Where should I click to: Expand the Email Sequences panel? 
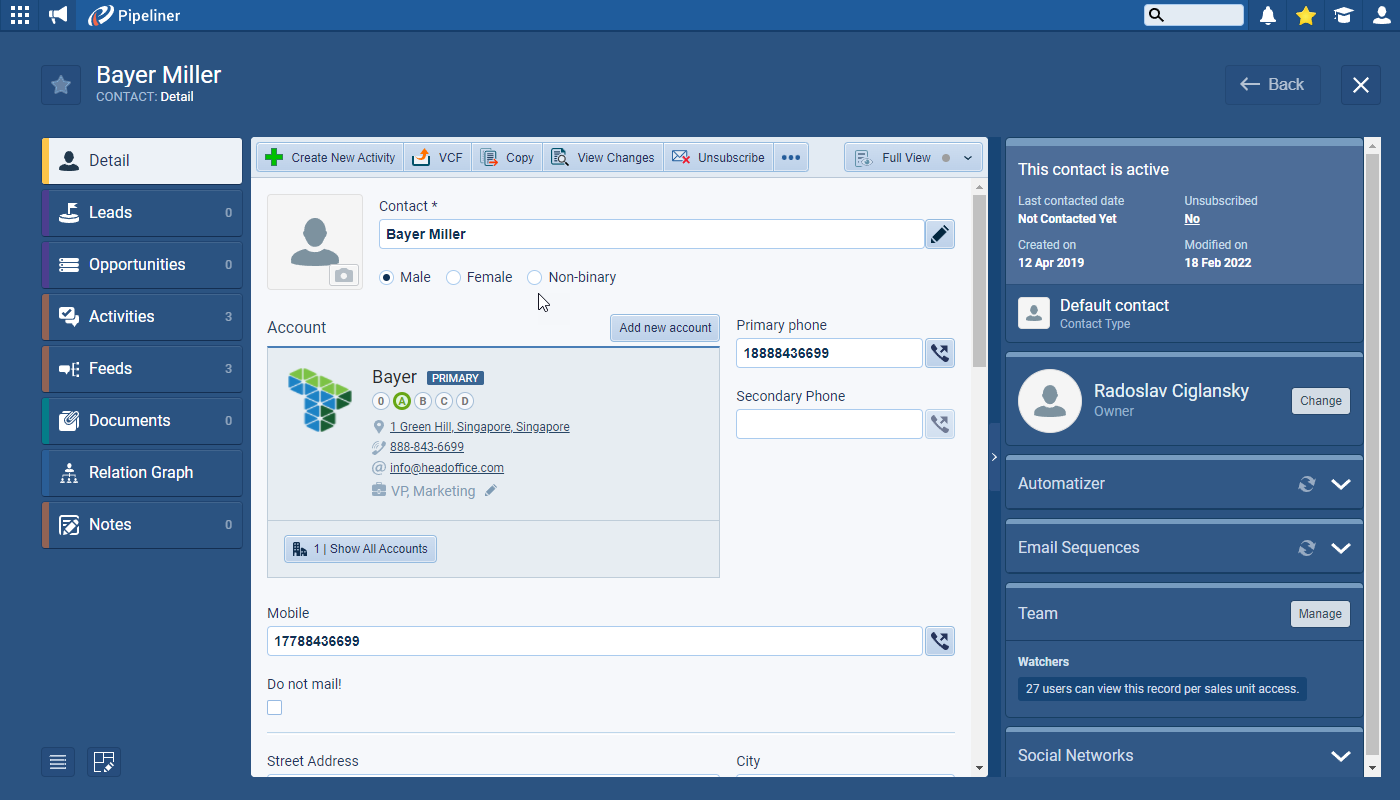click(x=1340, y=548)
